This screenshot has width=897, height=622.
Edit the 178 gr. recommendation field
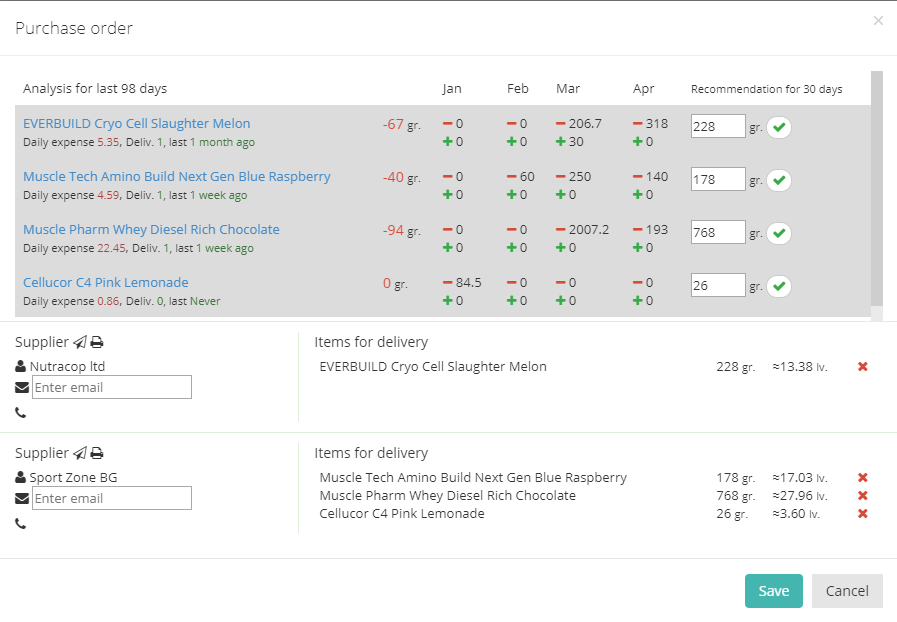point(718,180)
